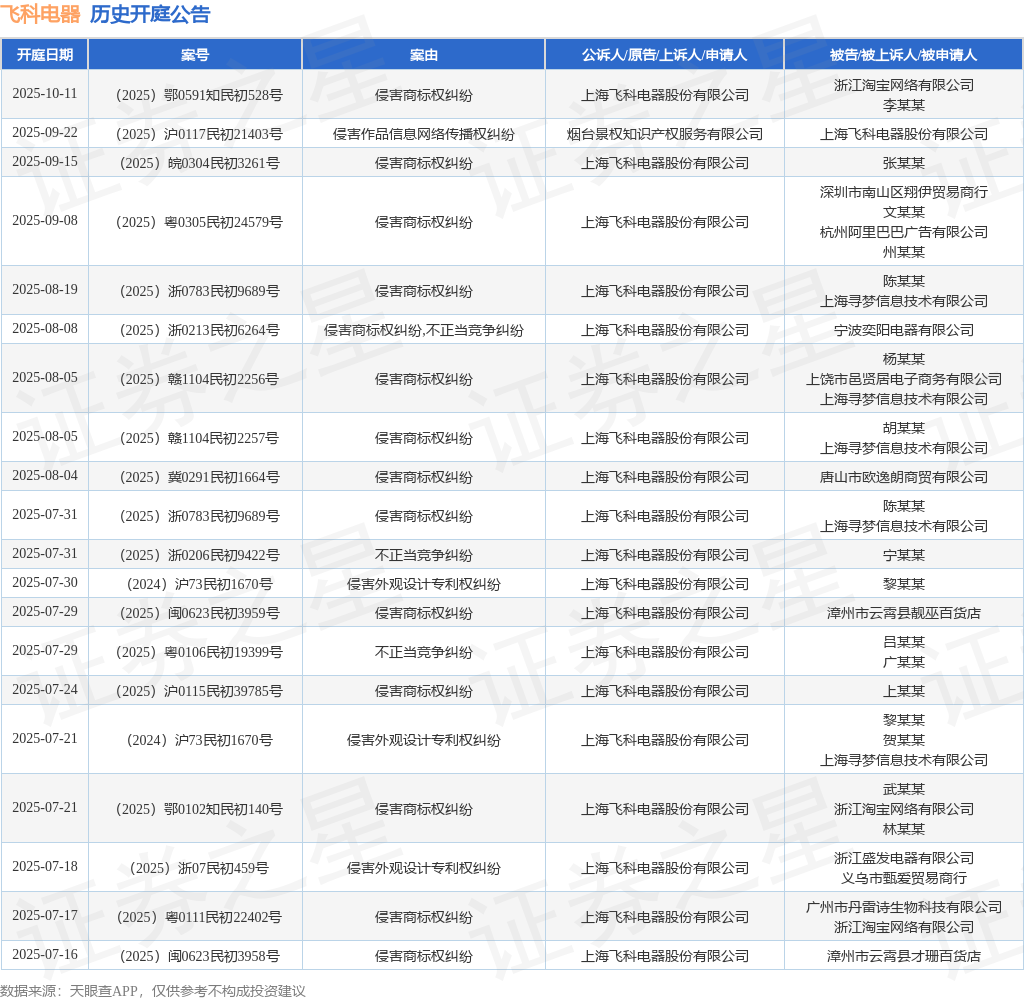Viewport: 1024px width, 1000px height.
Task: Click the "公诉人/原告/上诉人/申请人" column header
Action: tap(664, 55)
